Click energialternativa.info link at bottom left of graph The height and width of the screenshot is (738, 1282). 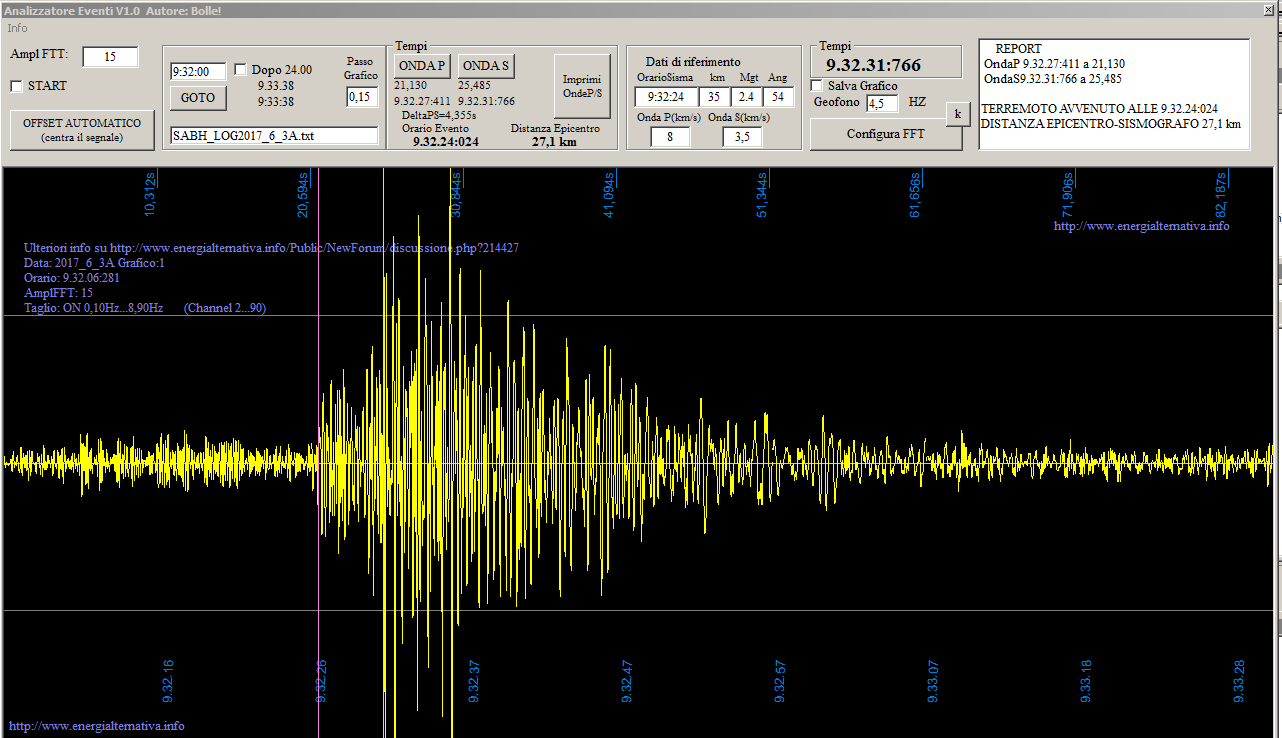tap(97, 726)
